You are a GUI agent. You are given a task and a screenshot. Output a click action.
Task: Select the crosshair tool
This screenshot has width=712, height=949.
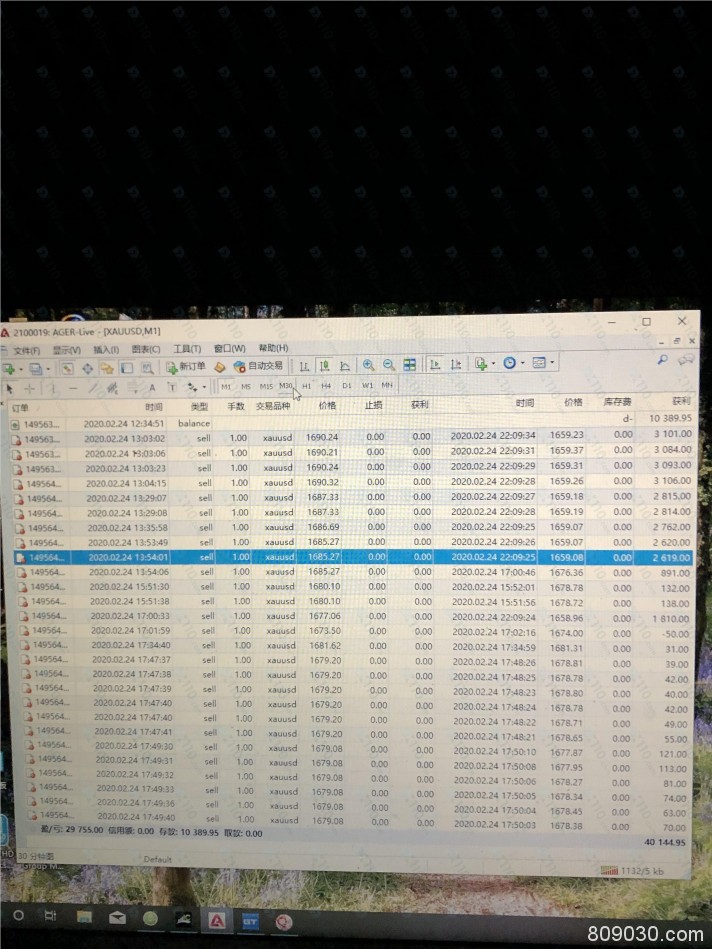[30, 389]
